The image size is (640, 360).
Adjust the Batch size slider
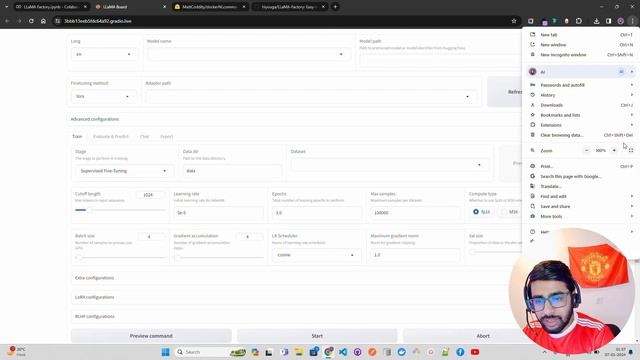pyautogui.click(x=121, y=258)
